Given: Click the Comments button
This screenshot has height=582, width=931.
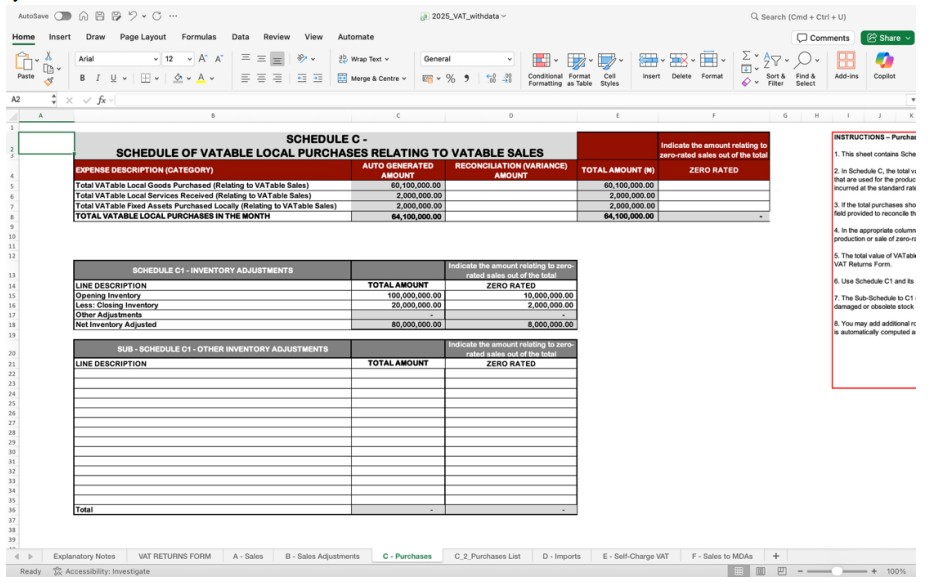Looking at the screenshot, I should coord(823,38).
